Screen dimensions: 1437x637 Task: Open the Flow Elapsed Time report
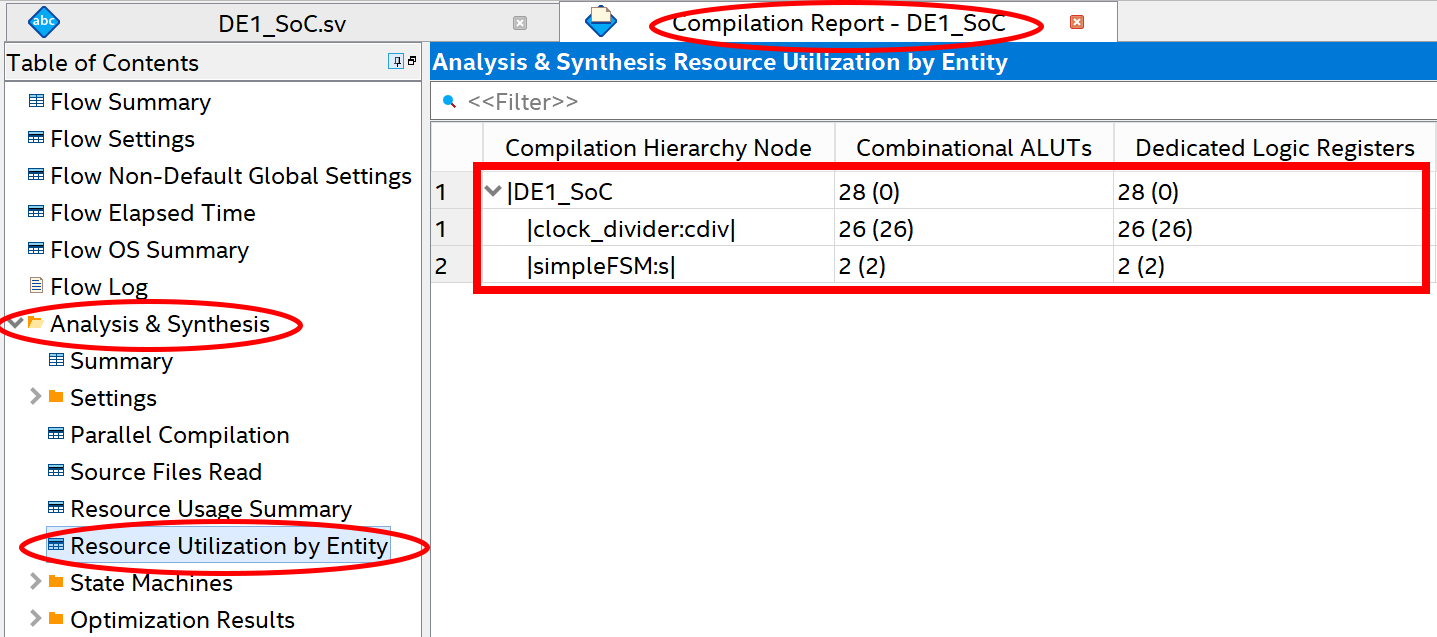coord(153,213)
